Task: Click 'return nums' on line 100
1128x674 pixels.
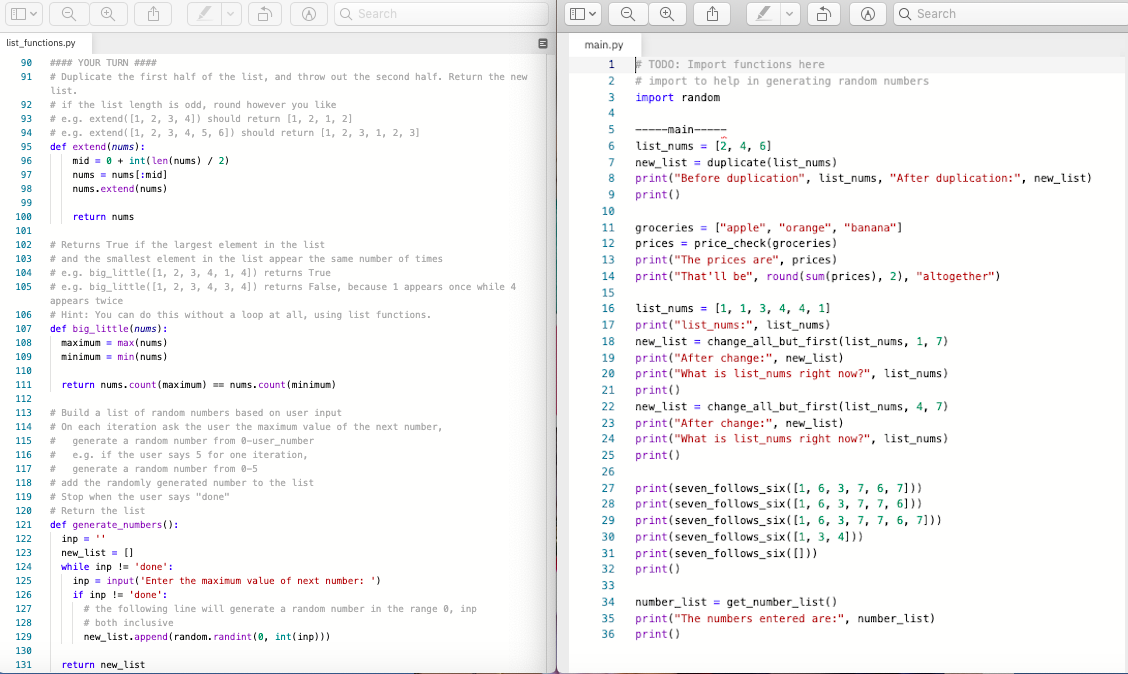Action: pyautogui.click(x=103, y=217)
